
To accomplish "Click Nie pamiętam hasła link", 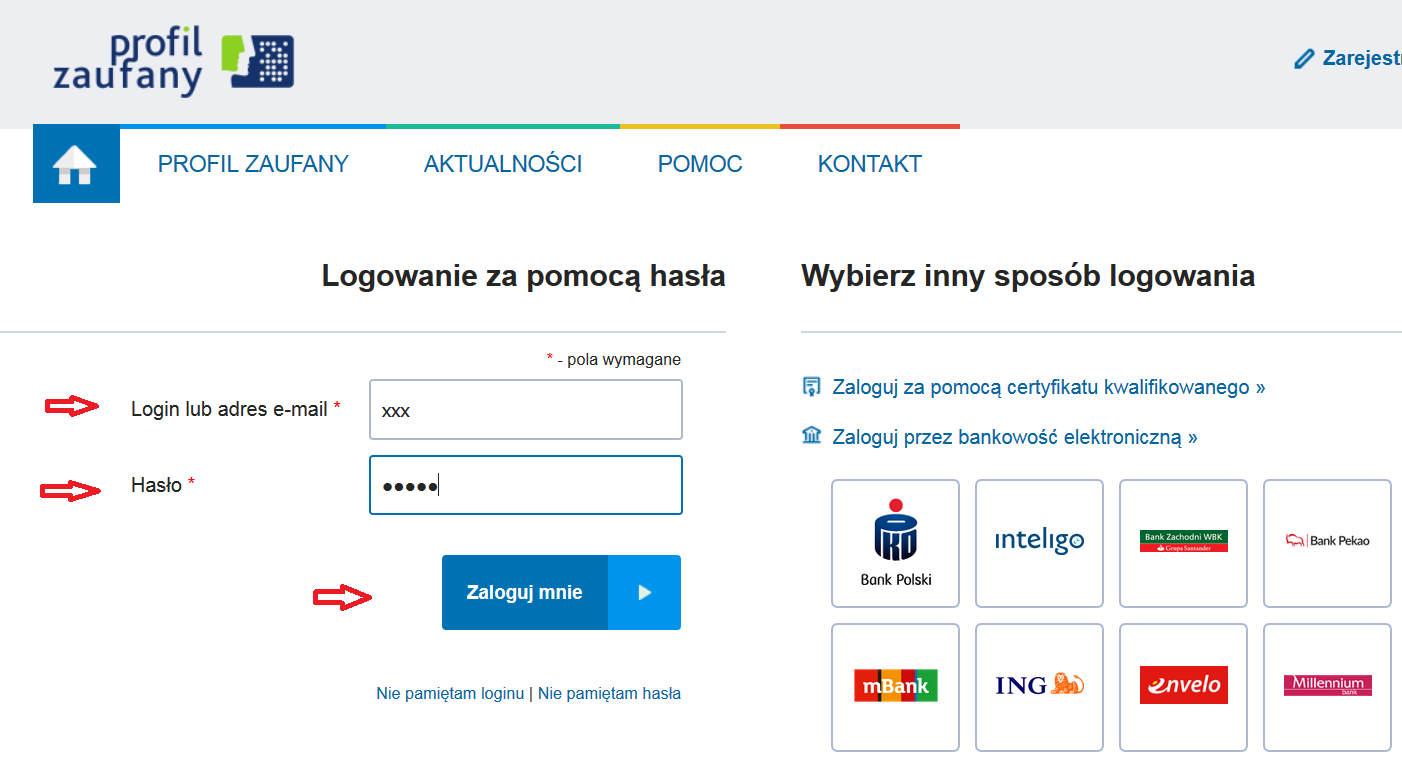I will click(x=609, y=693).
